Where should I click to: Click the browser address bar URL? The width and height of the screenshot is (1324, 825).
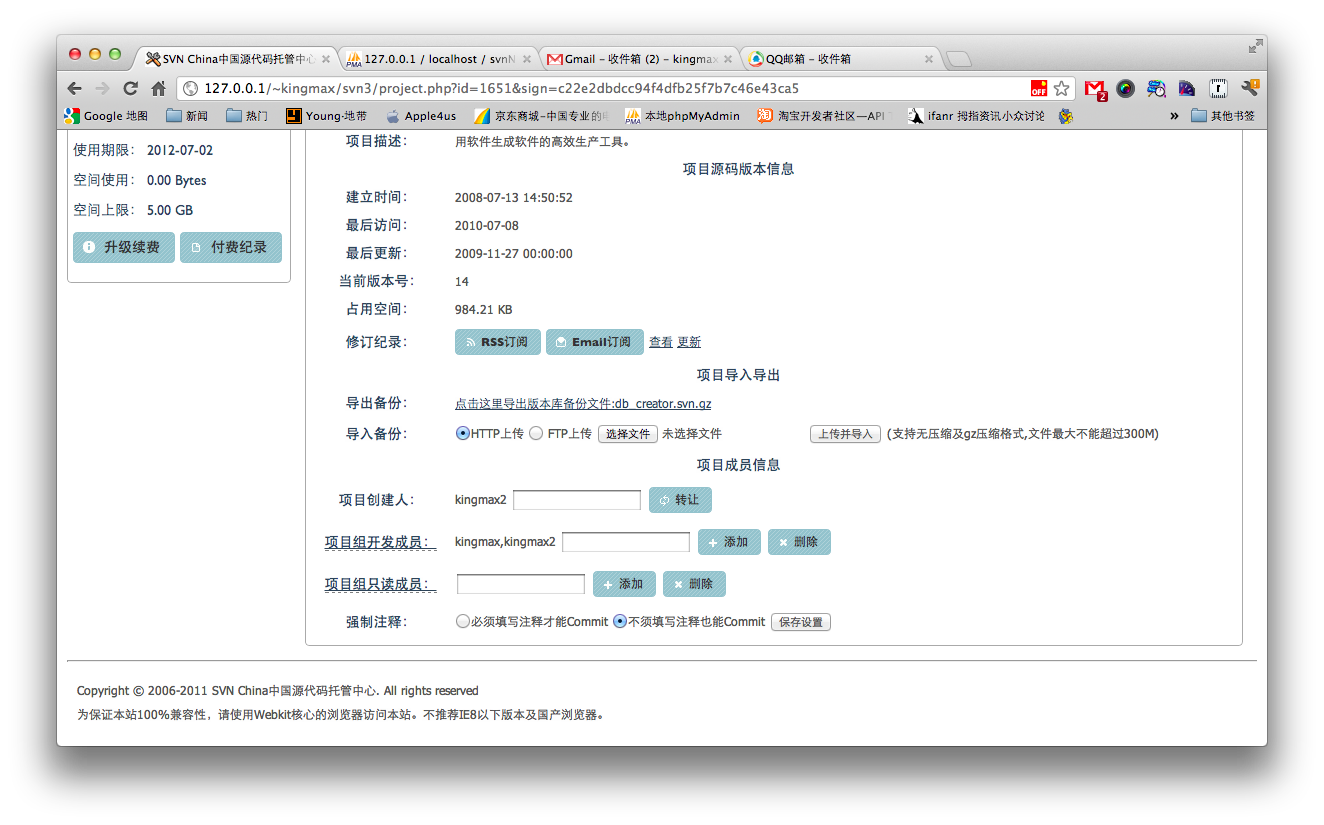coord(501,88)
